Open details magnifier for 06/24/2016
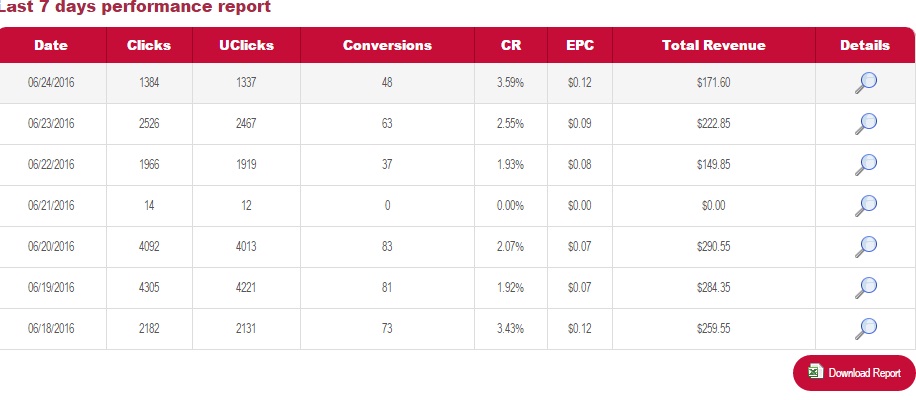Viewport: 916px width, 400px height. (x=866, y=82)
